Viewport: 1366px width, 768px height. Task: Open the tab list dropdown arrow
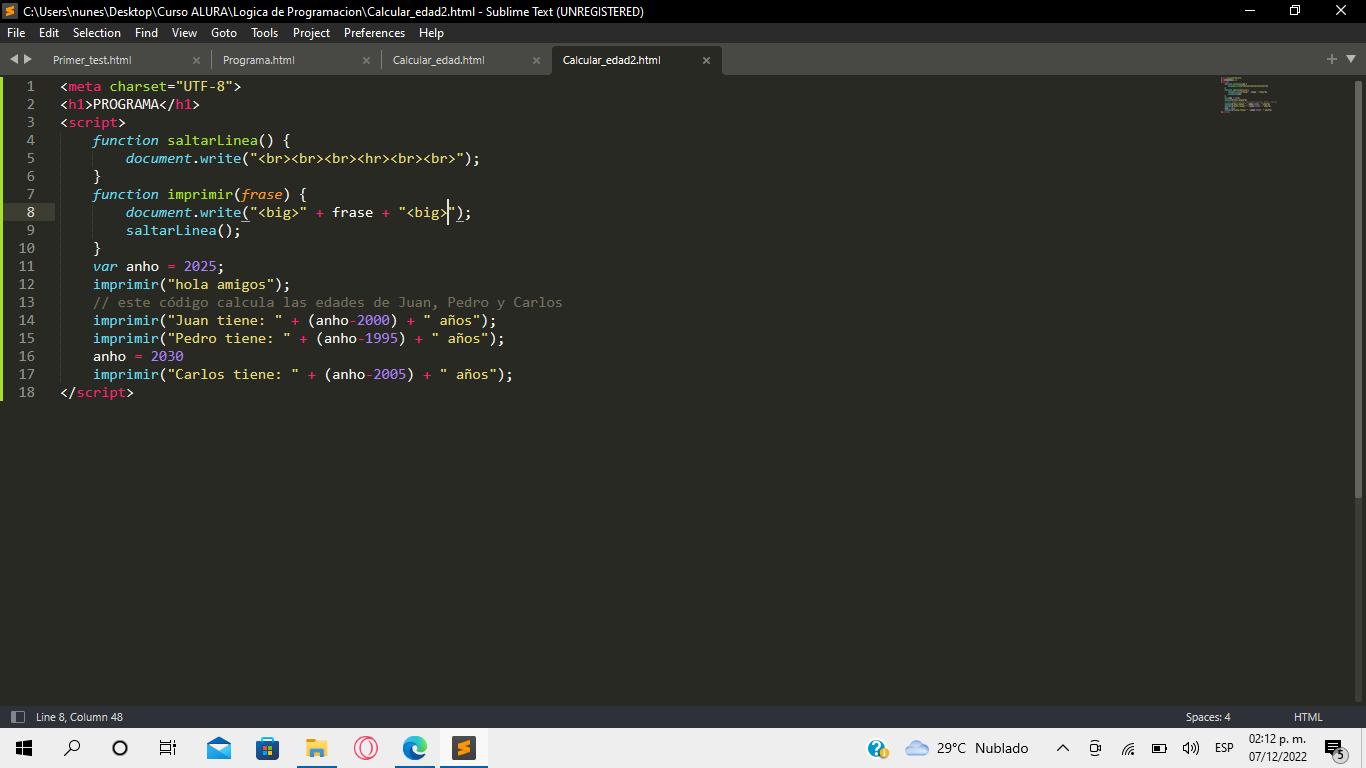pyautogui.click(x=1351, y=60)
